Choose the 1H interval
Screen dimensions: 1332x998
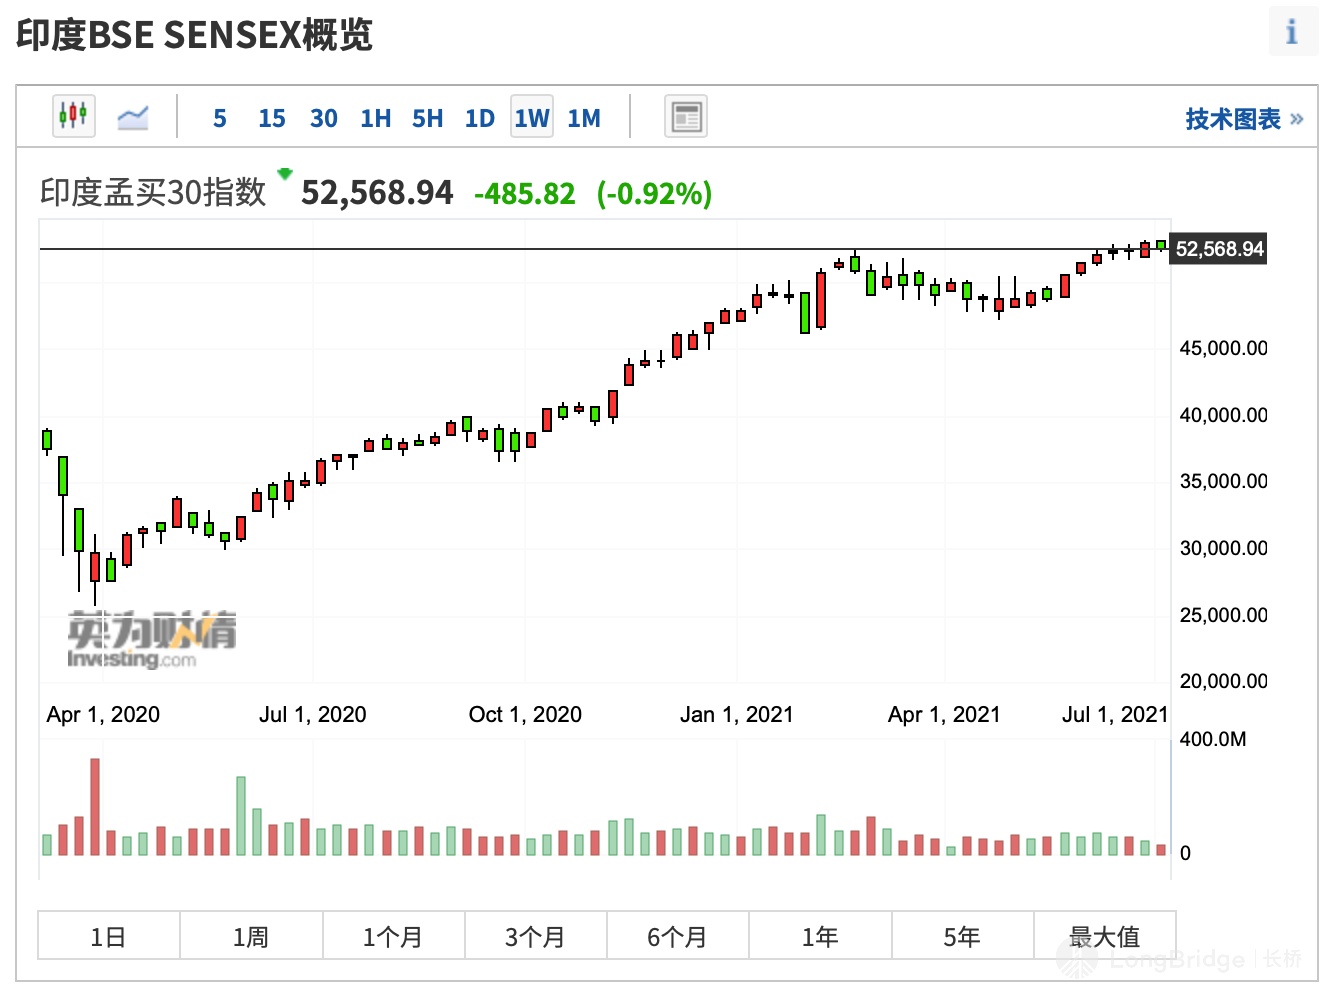(375, 119)
